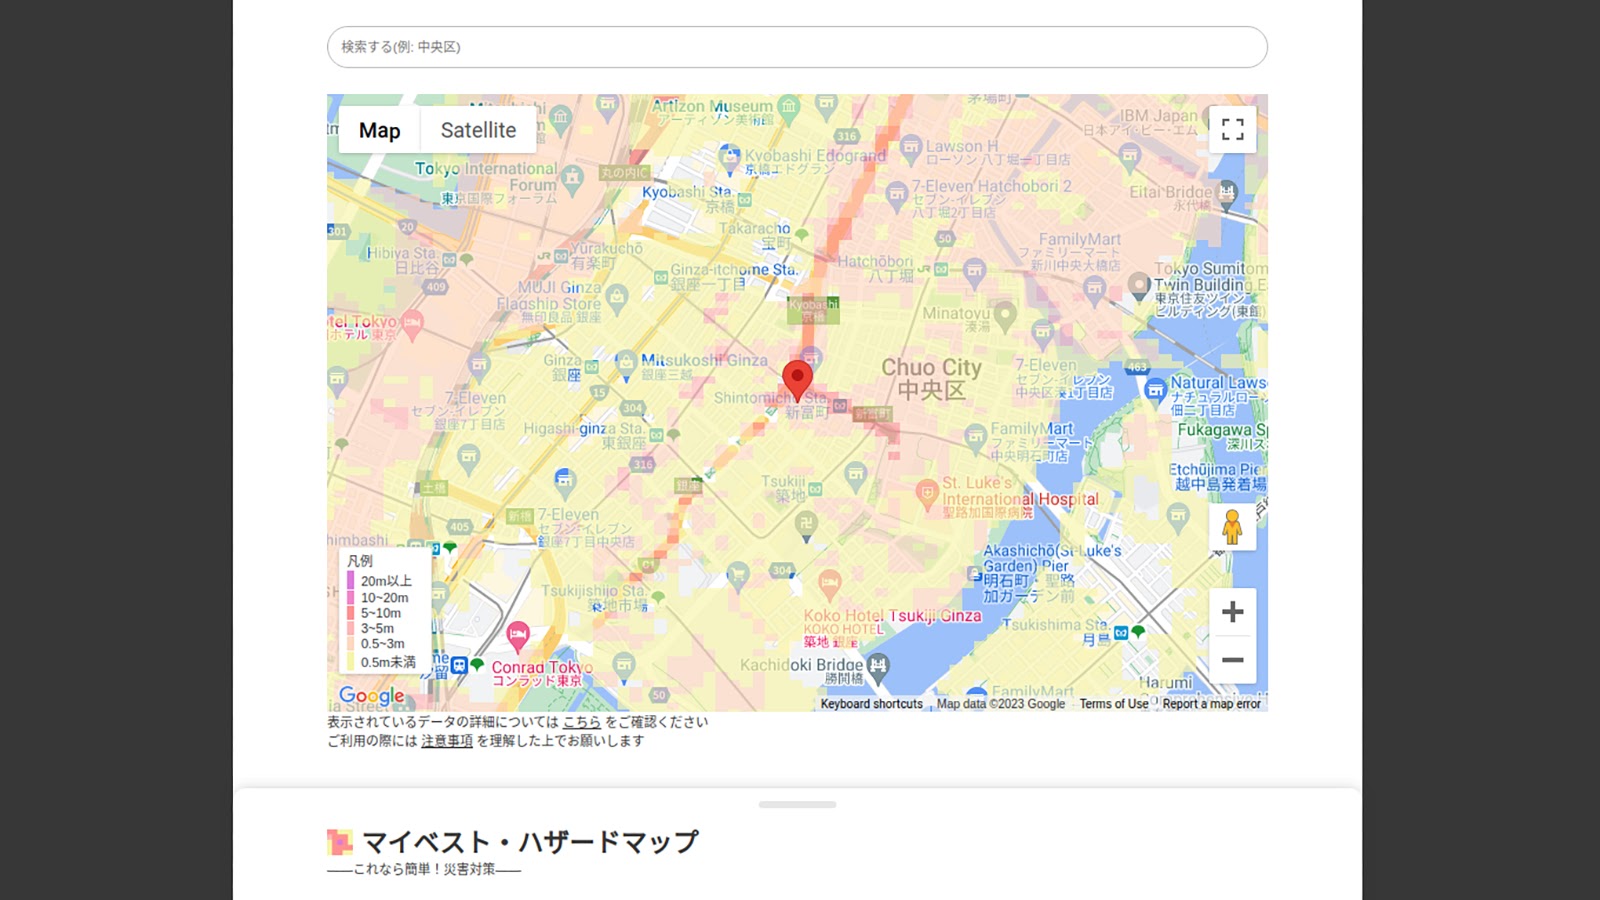Toggle fullscreen map view
This screenshot has height=900, width=1600.
pyautogui.click(x=1232, y=129)
